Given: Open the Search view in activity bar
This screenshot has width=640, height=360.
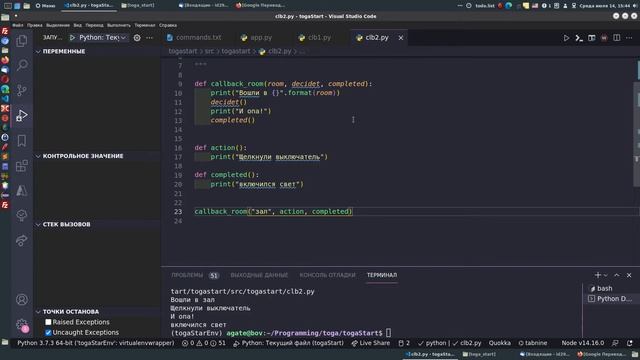Looking at the screenshot, I should (x=22, y=65).
